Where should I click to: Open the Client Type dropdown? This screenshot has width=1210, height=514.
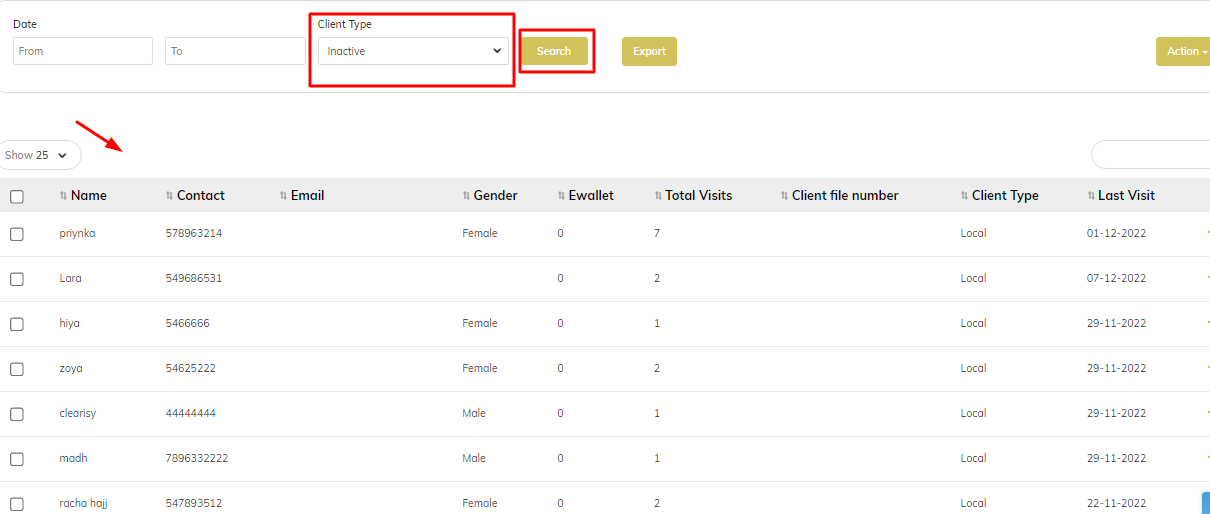(413, 51)
